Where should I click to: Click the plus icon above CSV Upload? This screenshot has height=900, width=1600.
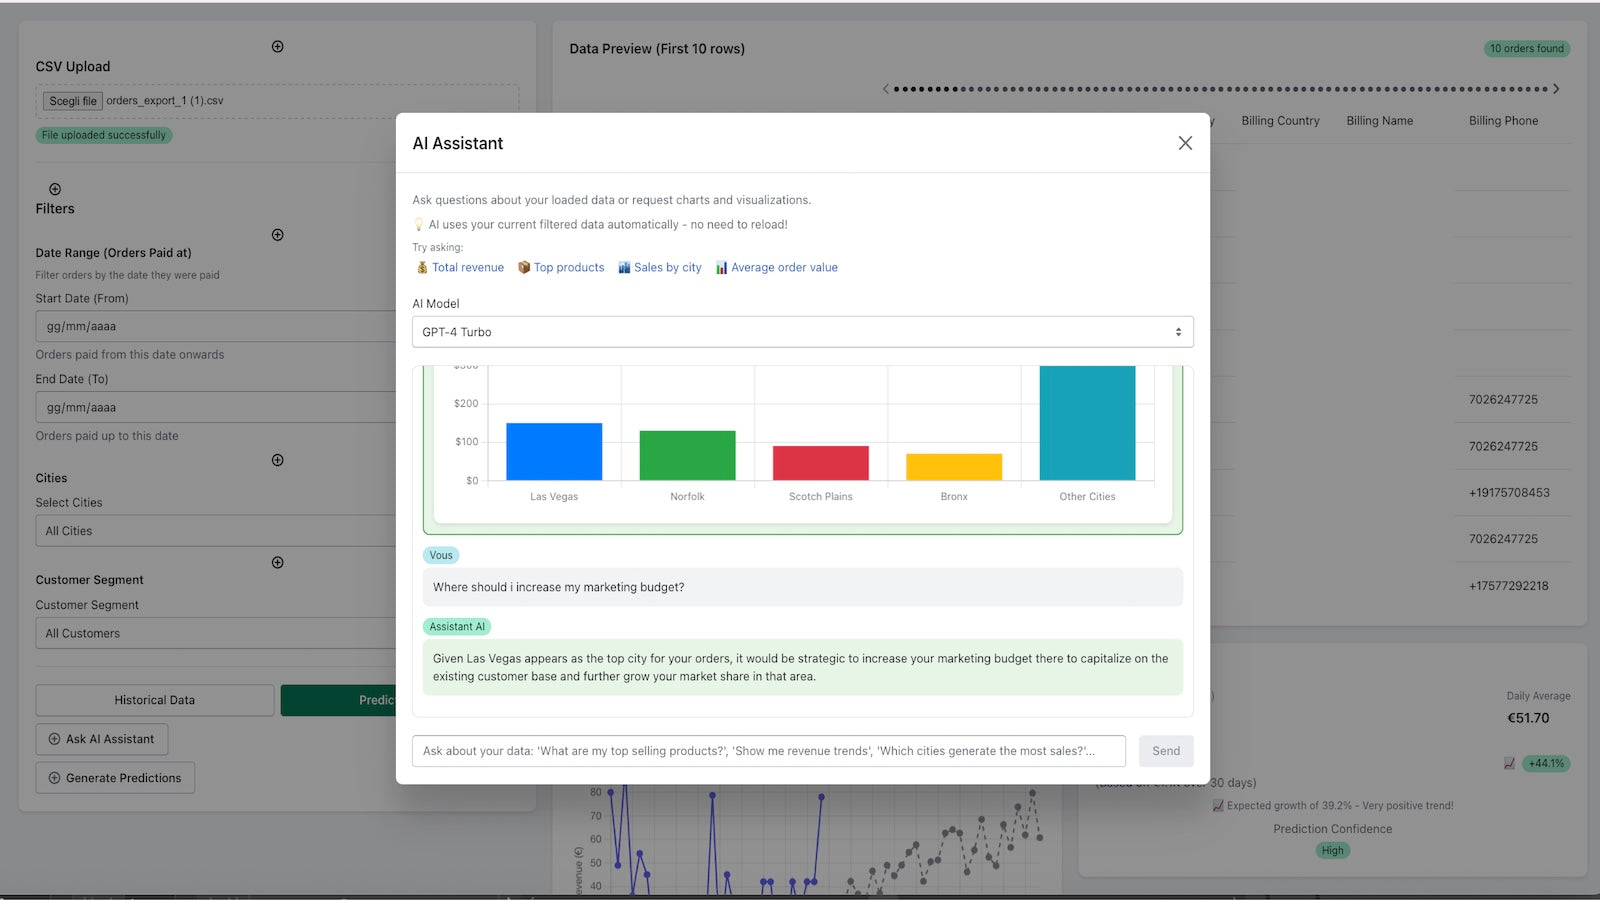(277, 45)
